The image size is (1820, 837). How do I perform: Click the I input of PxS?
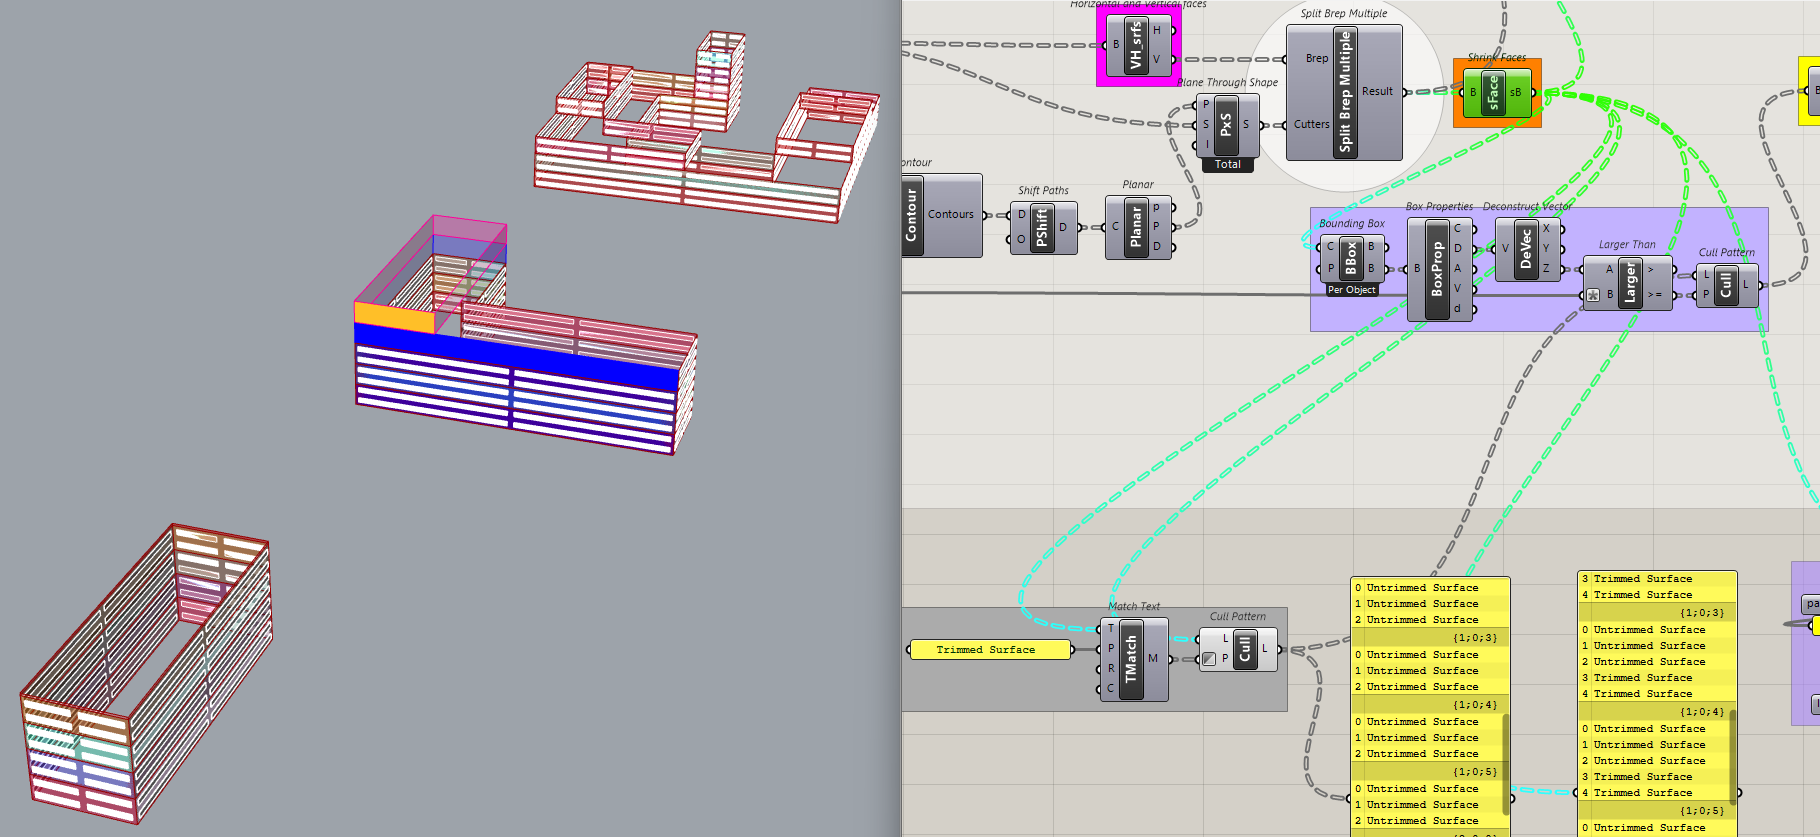point(1206,145)
